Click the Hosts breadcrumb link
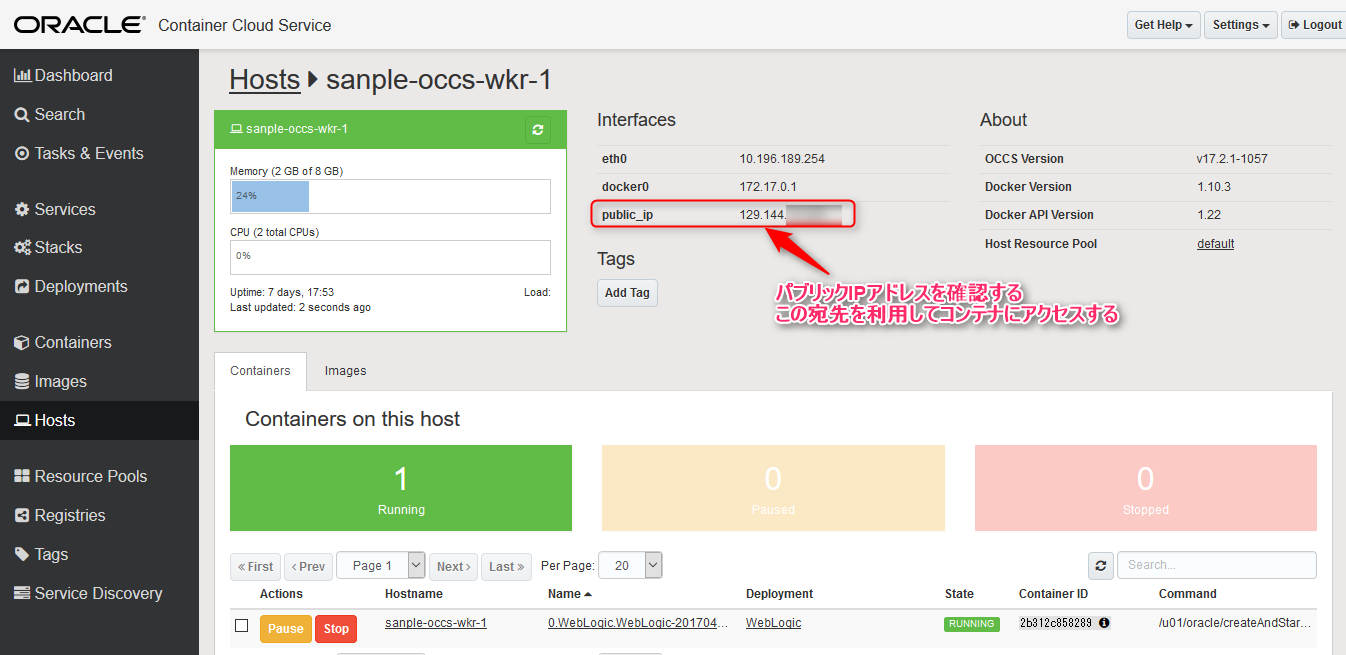The height and width of the screenshot is (655, 1346). coord(265,80)
